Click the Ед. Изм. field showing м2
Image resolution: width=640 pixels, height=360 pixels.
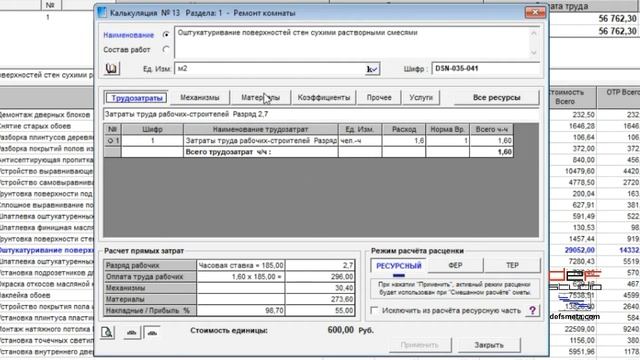point(269,69)
